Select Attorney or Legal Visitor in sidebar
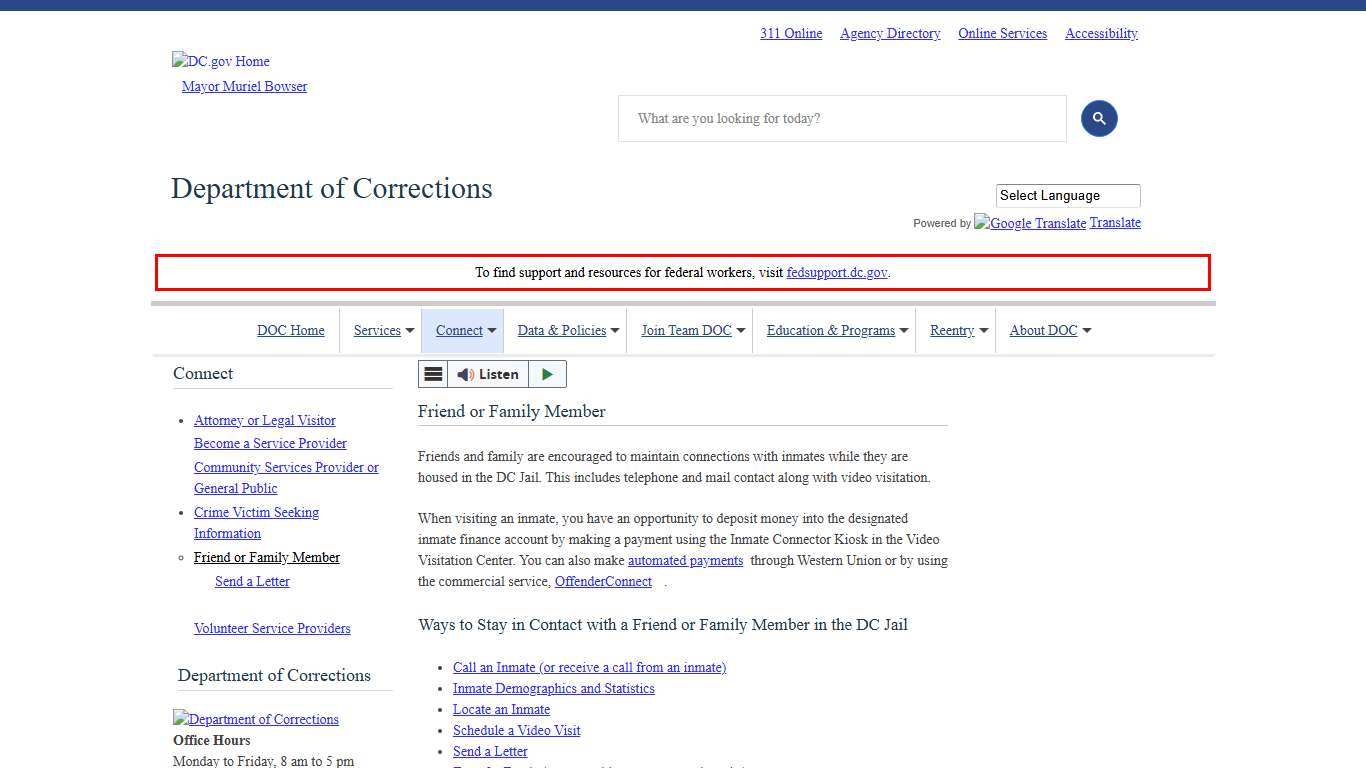1366x768 pixels. (264, 420)
